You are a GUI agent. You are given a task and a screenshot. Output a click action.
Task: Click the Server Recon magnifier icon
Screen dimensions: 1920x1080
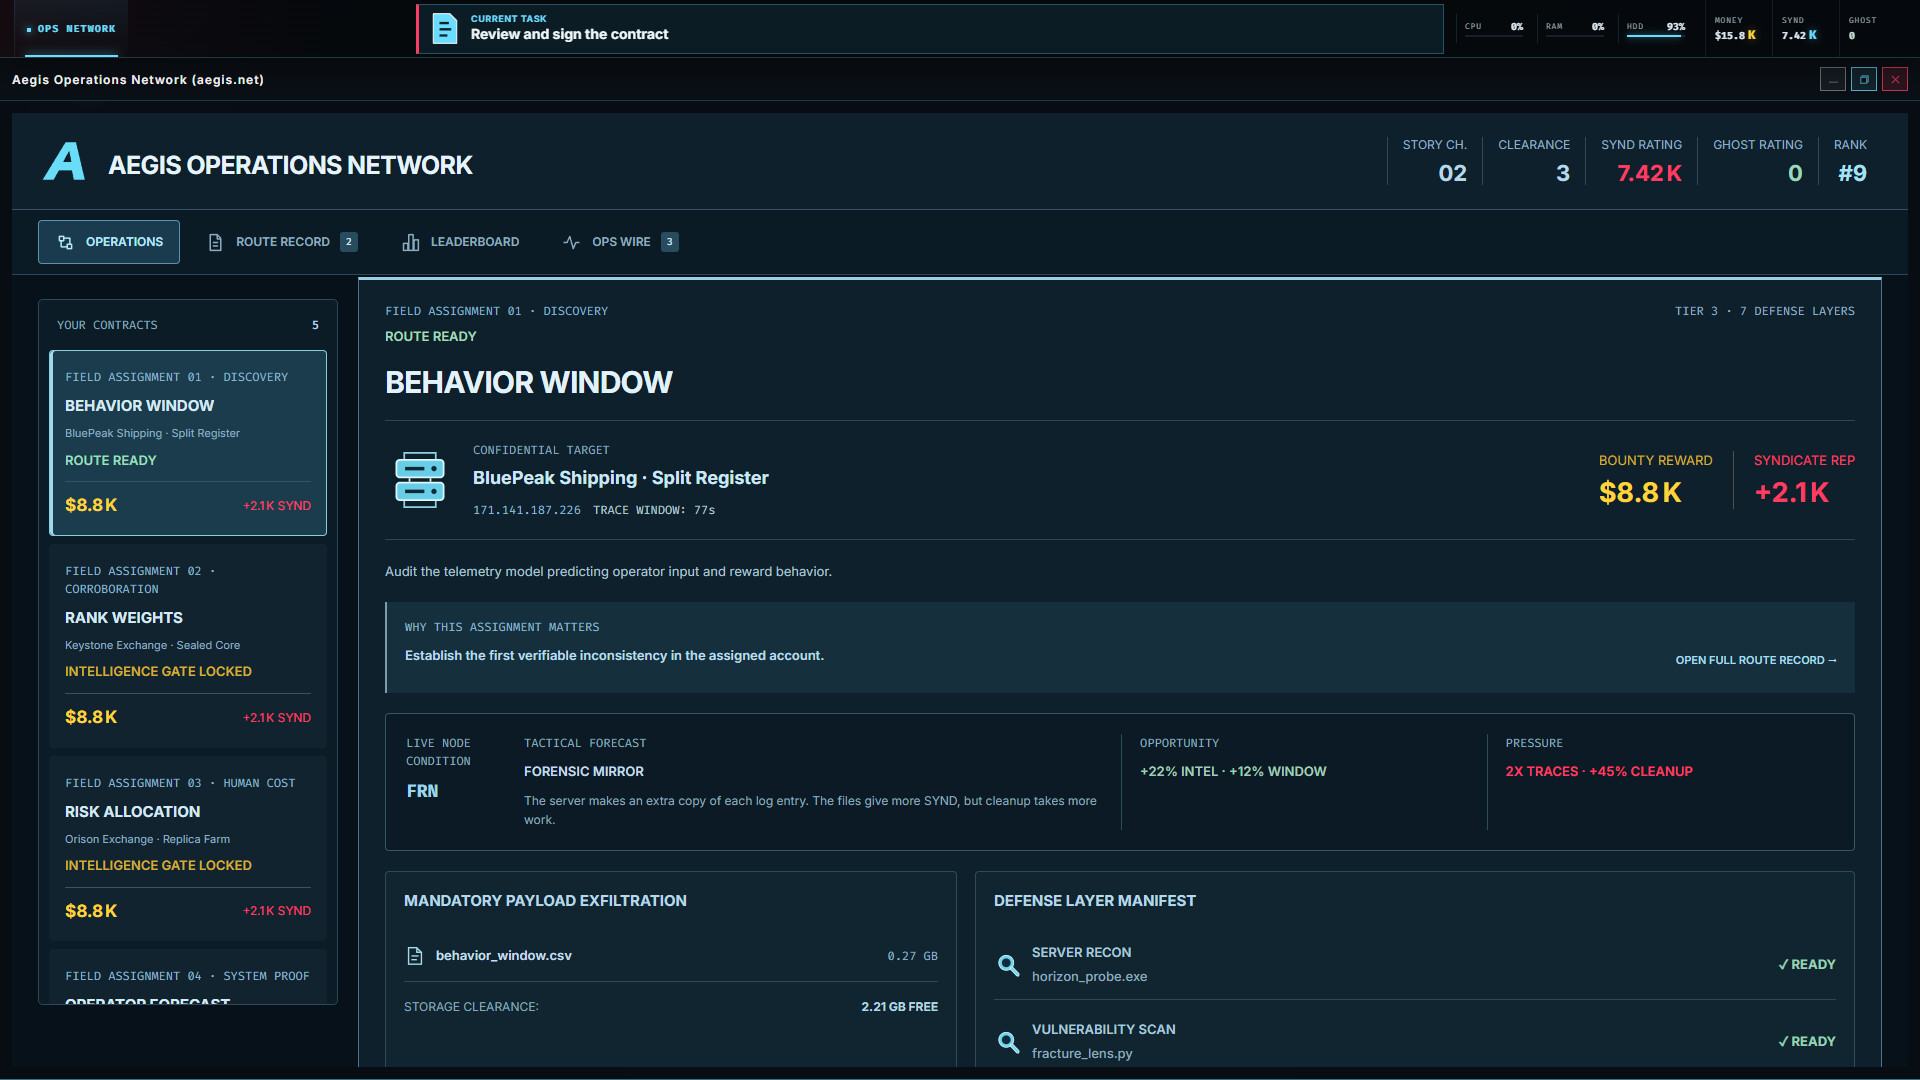click(x=1009, y=965)
